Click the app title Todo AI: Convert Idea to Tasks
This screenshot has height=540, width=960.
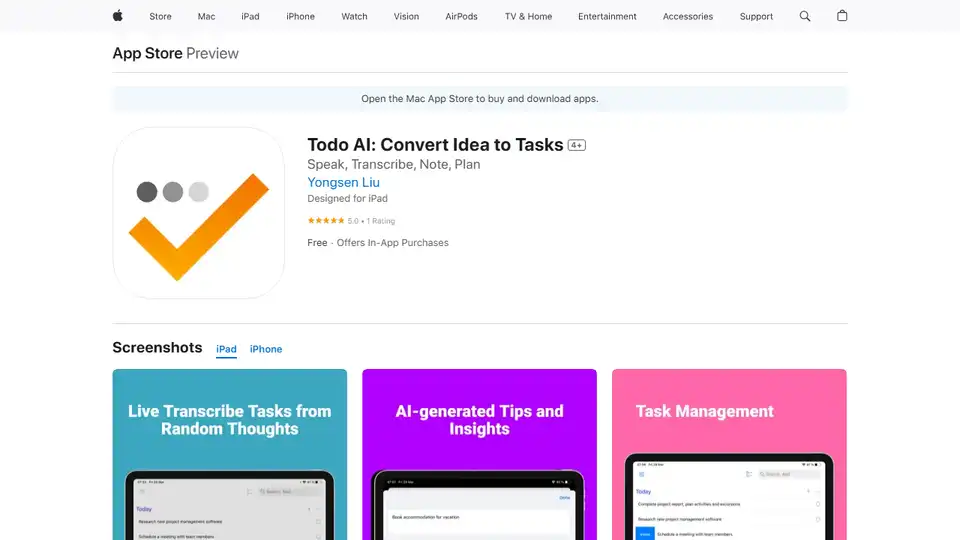pyautogui.click(x=435, y=144)
